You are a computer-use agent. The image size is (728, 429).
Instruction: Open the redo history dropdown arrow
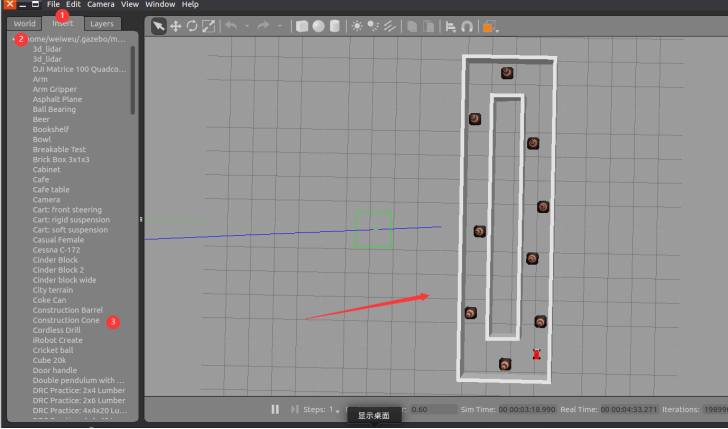tap(280, 26)
